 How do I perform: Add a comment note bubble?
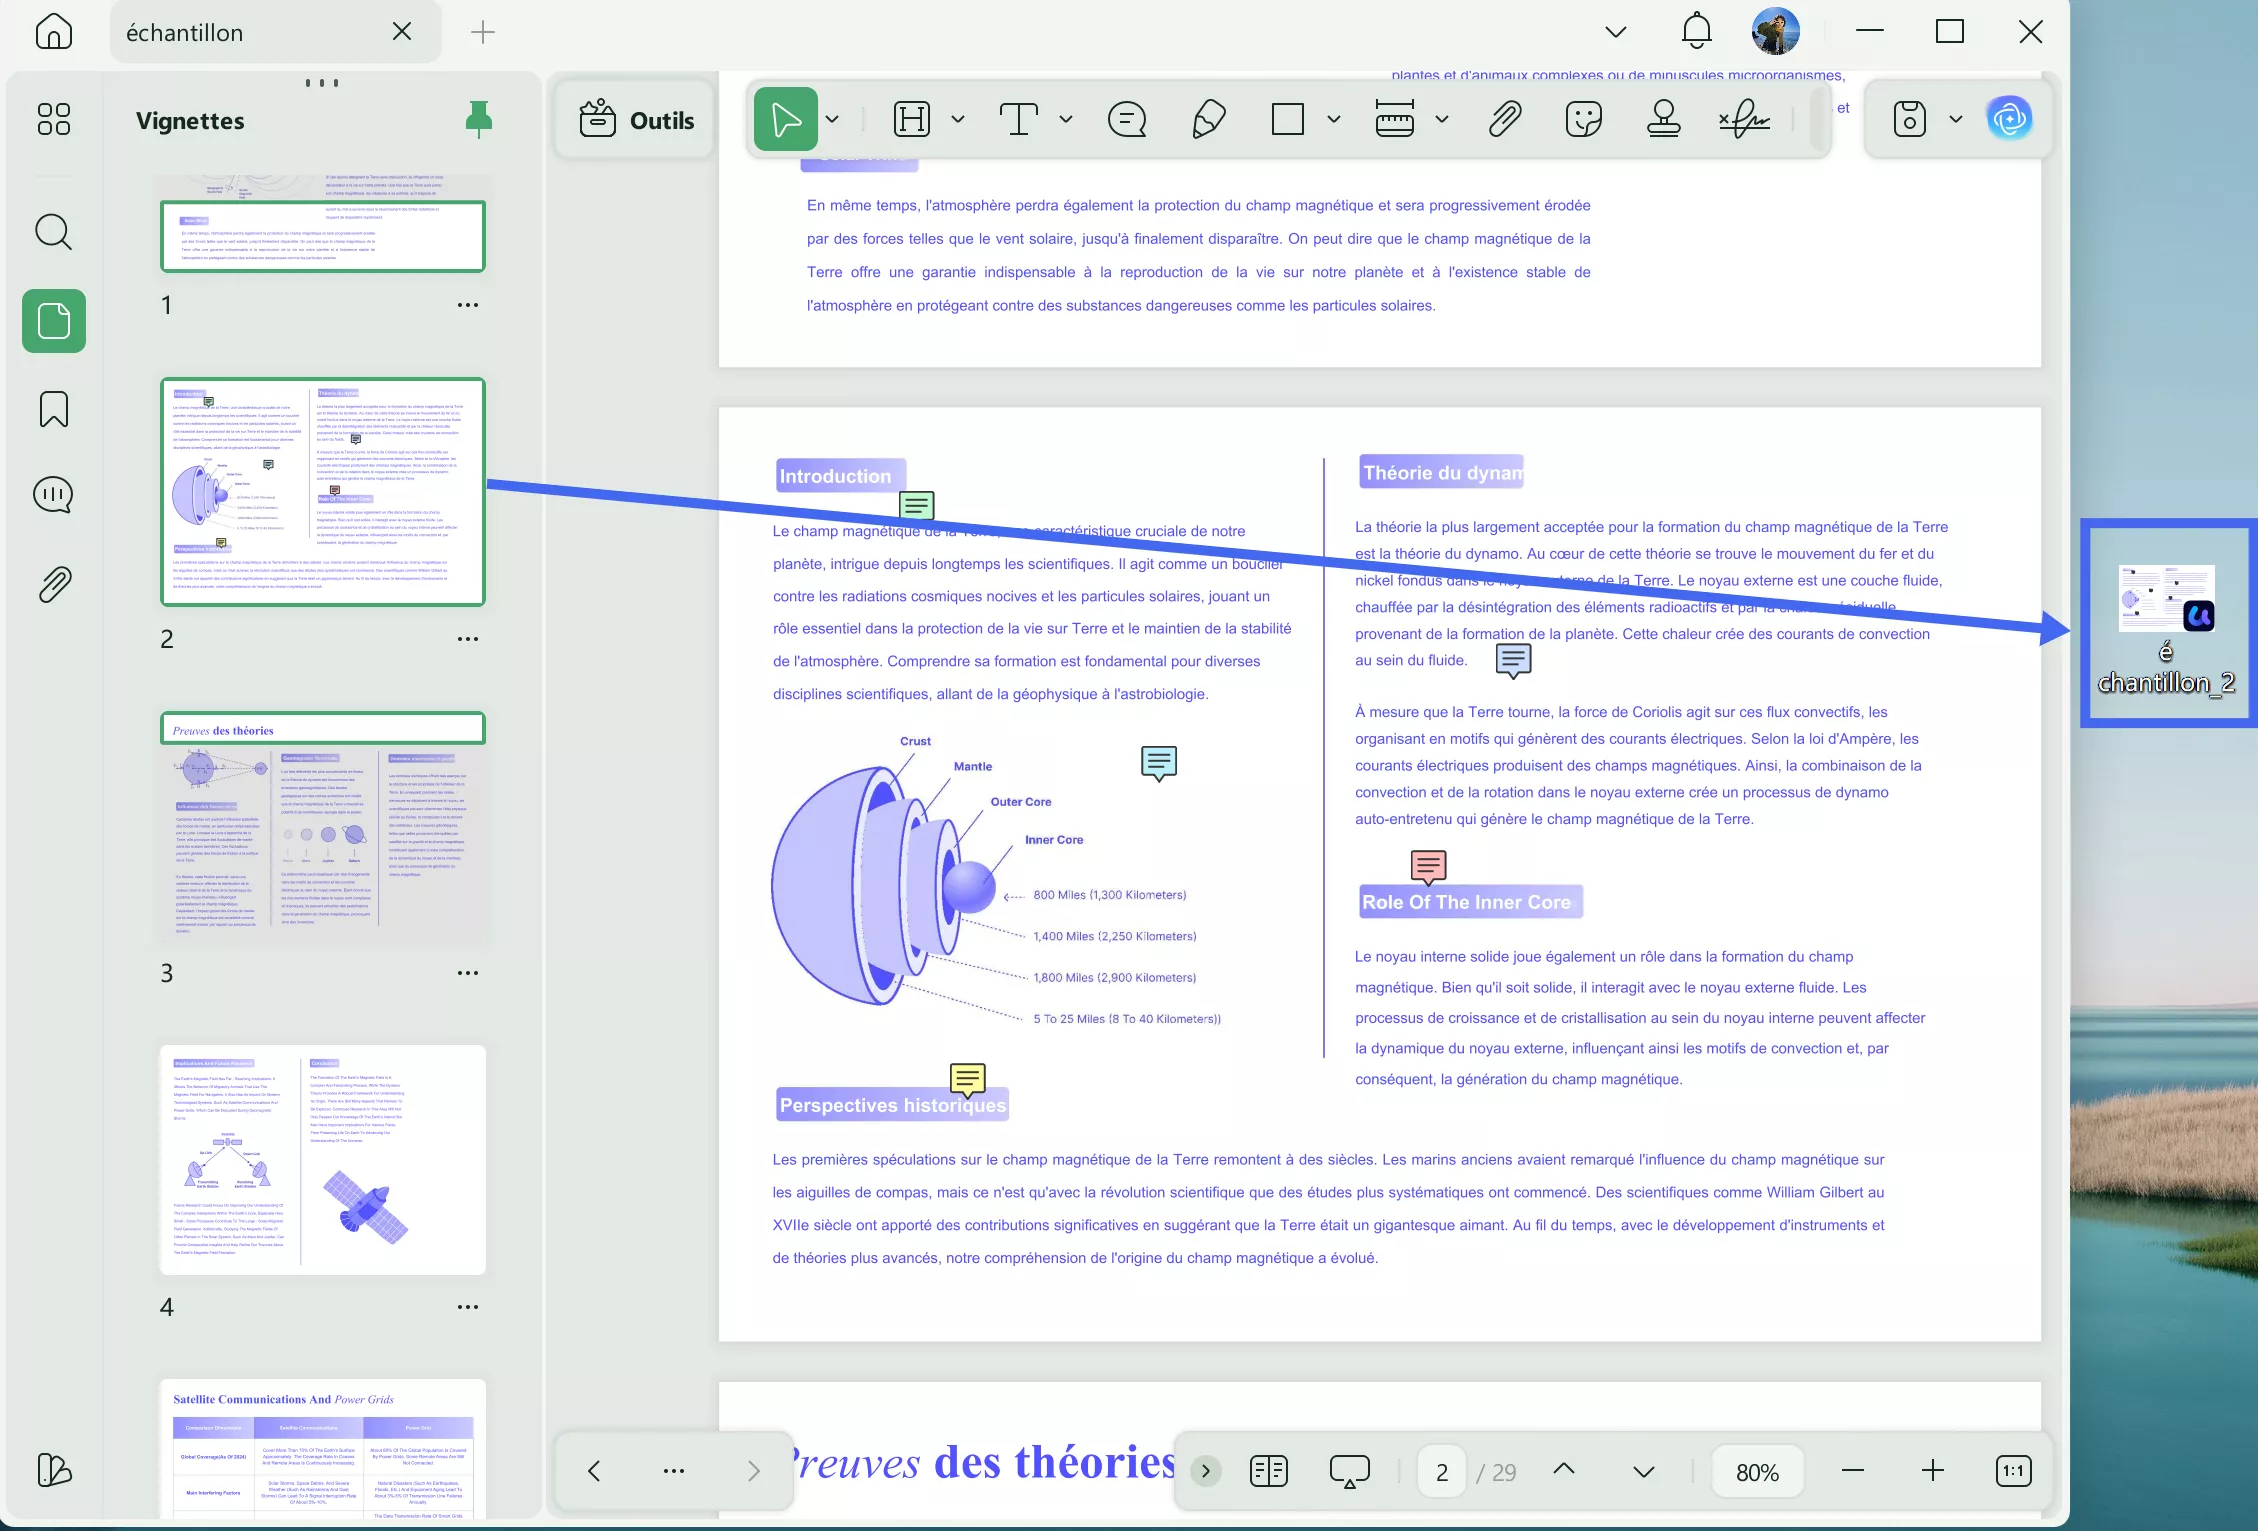pyautogui.click(x=1127, y=119)
